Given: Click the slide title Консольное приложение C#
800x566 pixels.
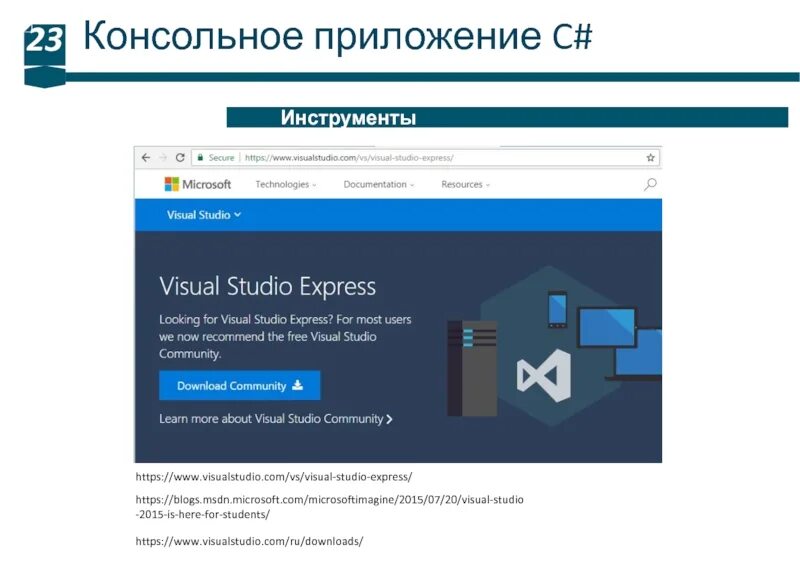Looking at the screenshot, I should point(338,35).
